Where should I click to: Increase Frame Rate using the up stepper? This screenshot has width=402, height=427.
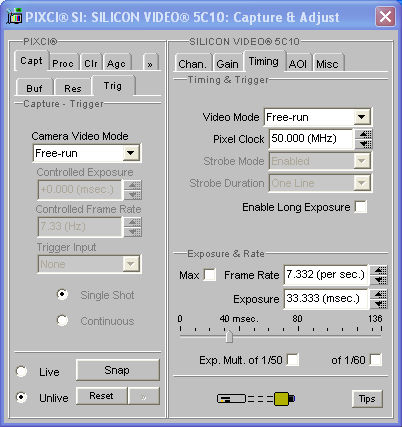point(380,270)
